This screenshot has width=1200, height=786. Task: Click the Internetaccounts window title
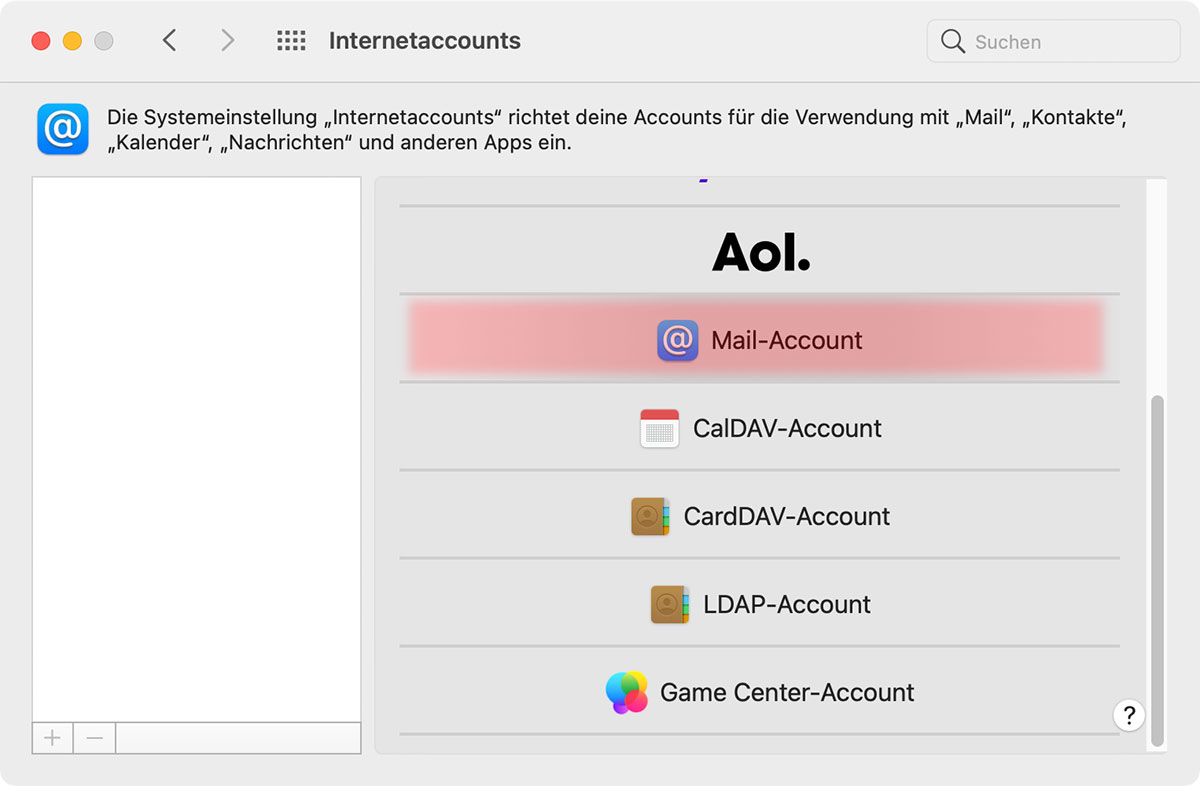point(425,41)
